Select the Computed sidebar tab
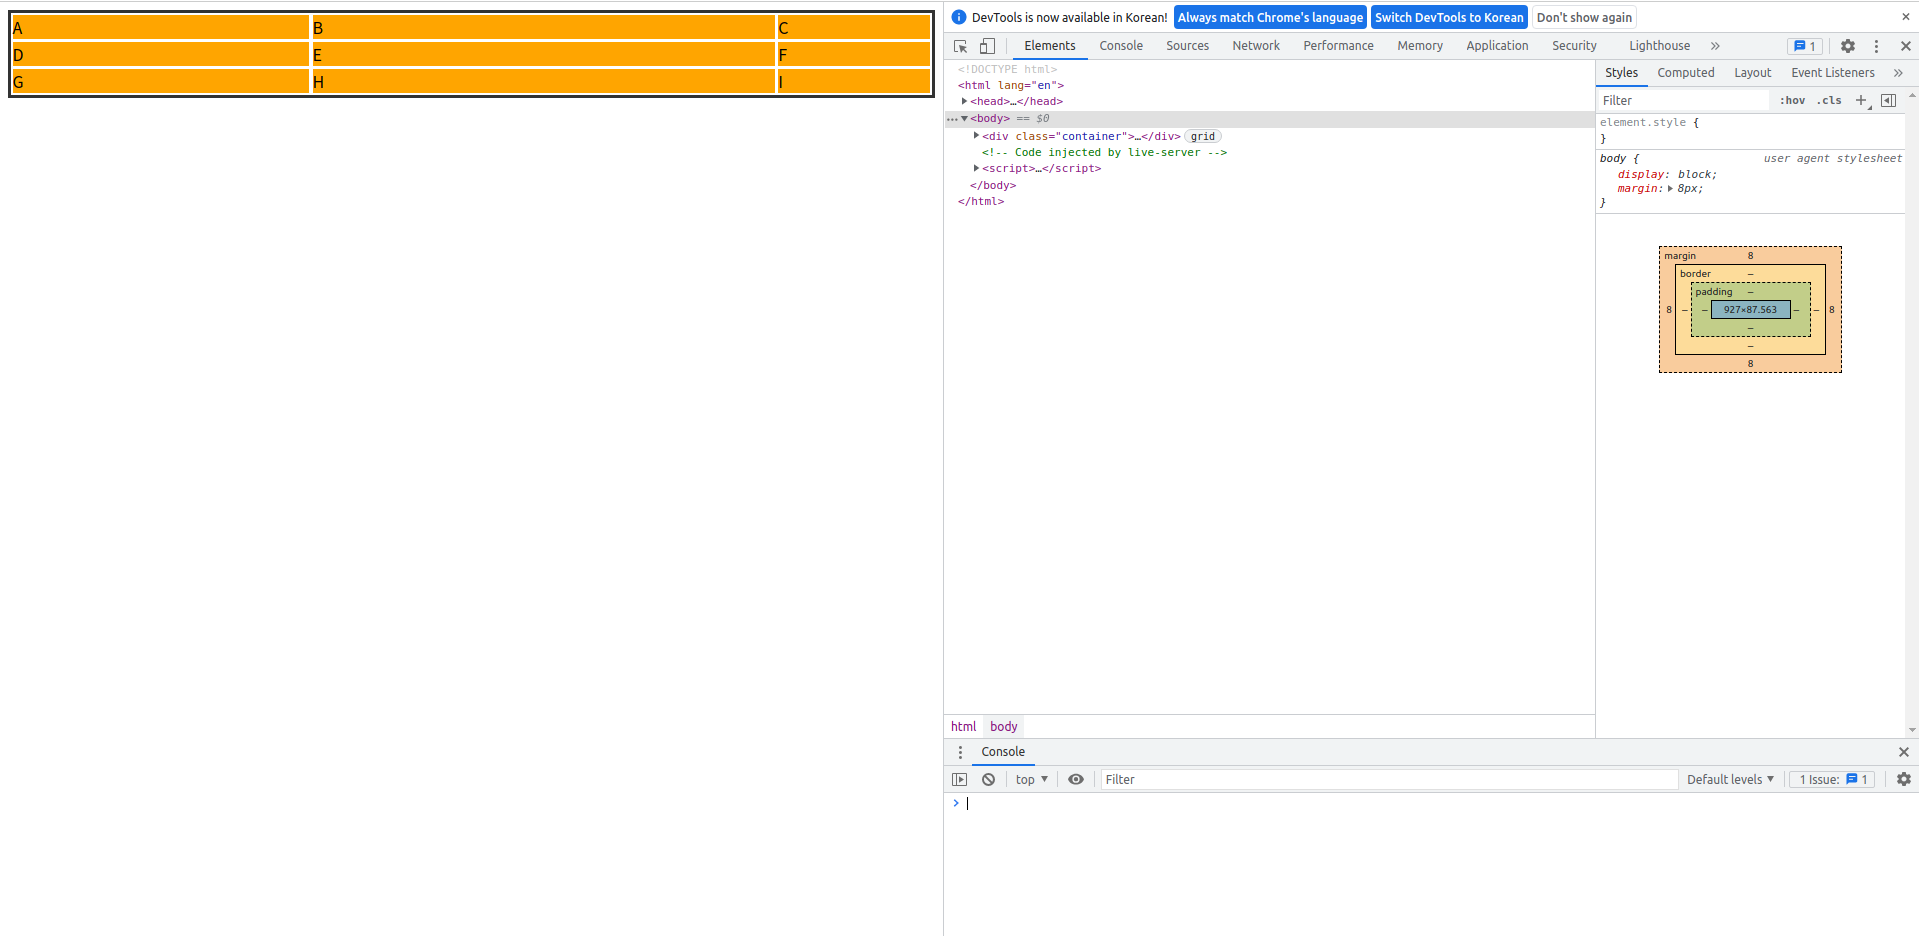 [x=1685, y=73]
